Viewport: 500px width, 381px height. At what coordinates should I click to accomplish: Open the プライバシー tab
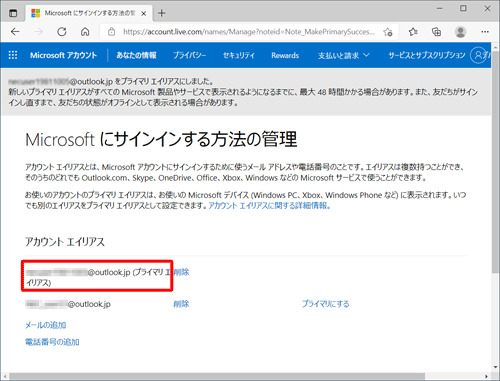pyautogui.click(x=189, y=55)
